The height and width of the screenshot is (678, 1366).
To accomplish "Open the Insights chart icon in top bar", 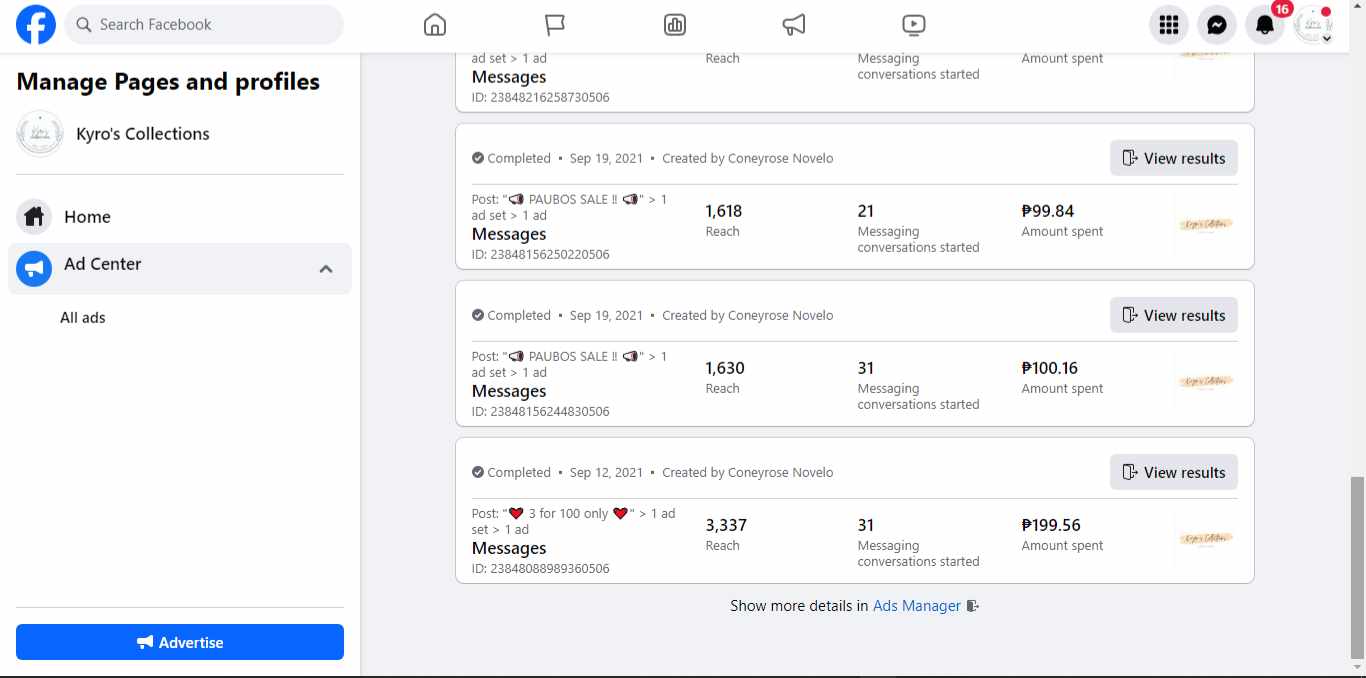I will coord(675,25).
